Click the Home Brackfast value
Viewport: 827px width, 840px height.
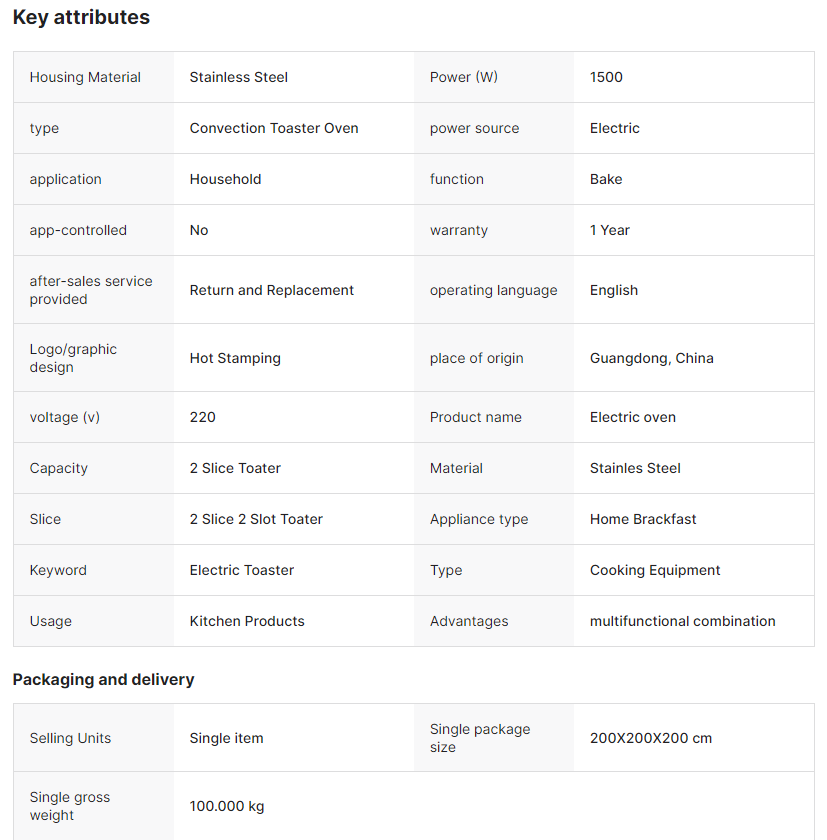tap(643, 519)
